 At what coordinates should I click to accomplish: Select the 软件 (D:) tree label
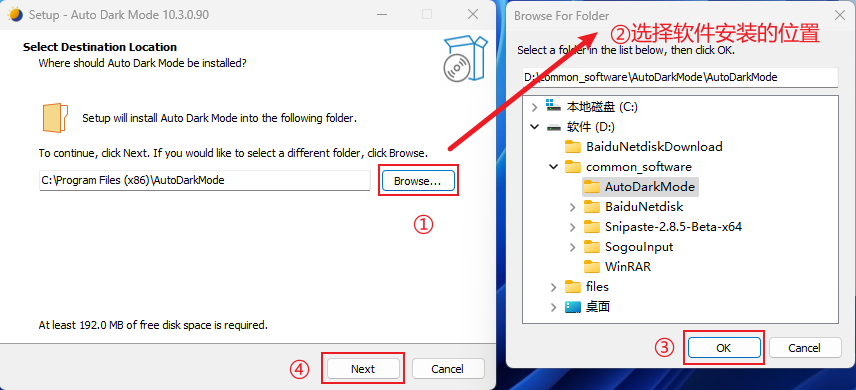(591, 127)
